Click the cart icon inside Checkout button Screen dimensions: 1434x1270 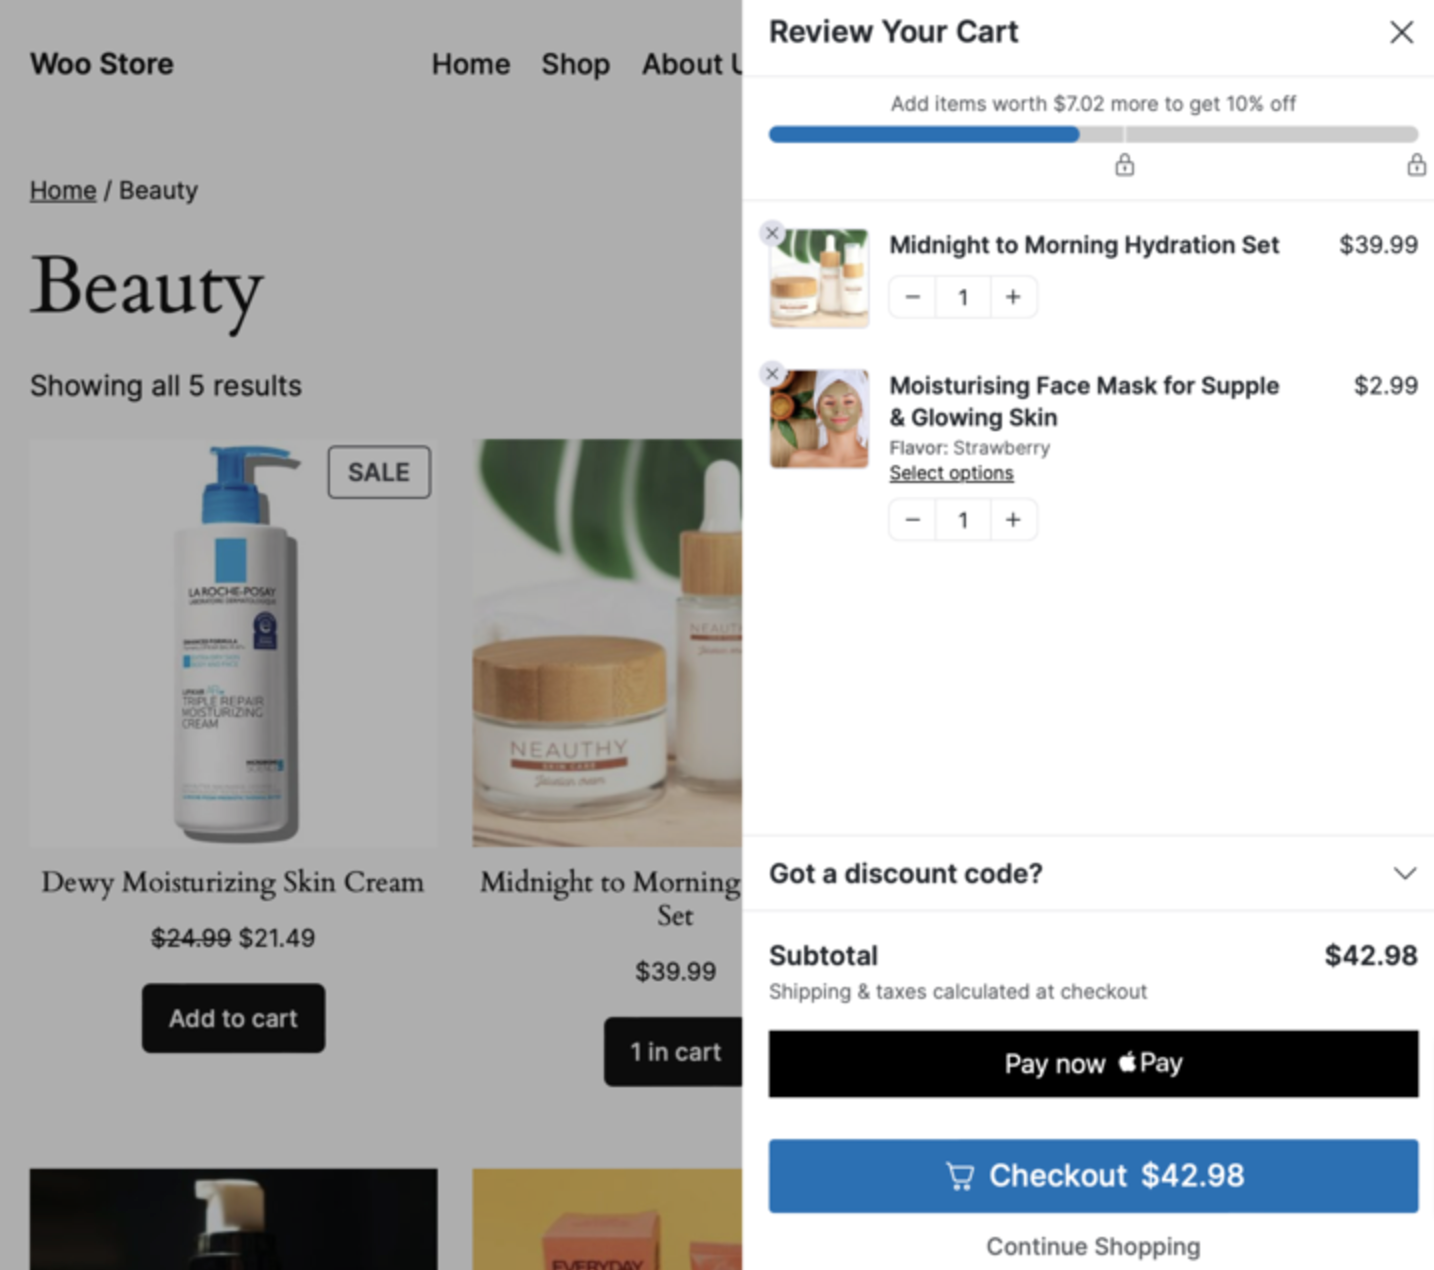(961, 1176)
